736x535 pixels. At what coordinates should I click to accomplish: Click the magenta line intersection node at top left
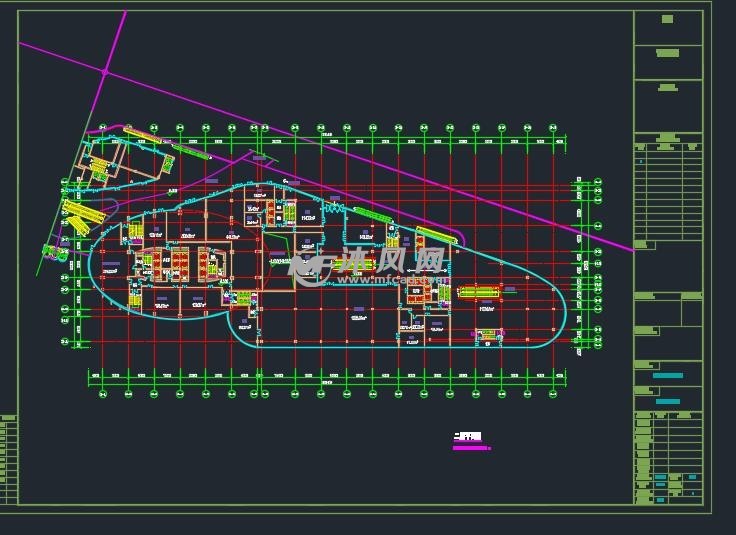coord(105,72)
